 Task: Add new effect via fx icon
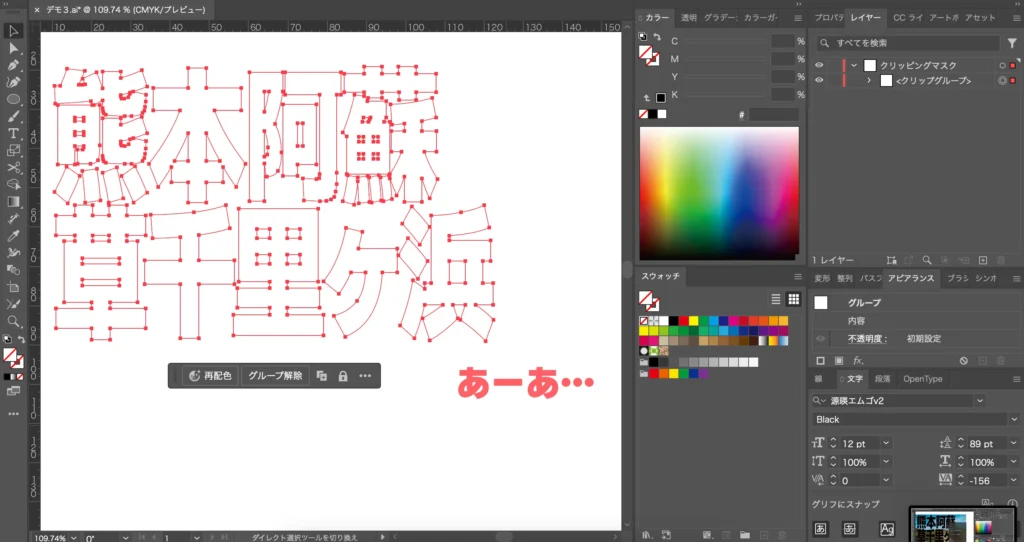(858, 360)
